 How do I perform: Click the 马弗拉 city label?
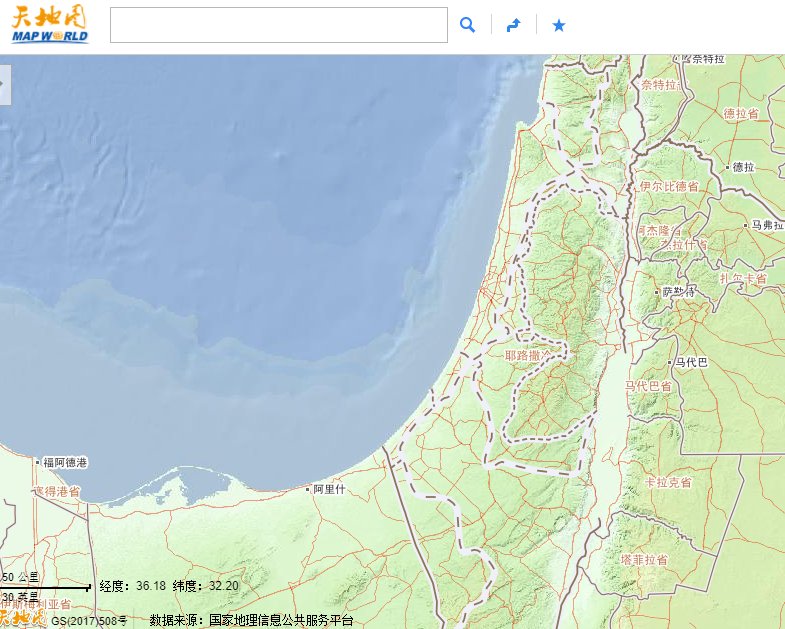pyautogui.click(x=766, y=225)
